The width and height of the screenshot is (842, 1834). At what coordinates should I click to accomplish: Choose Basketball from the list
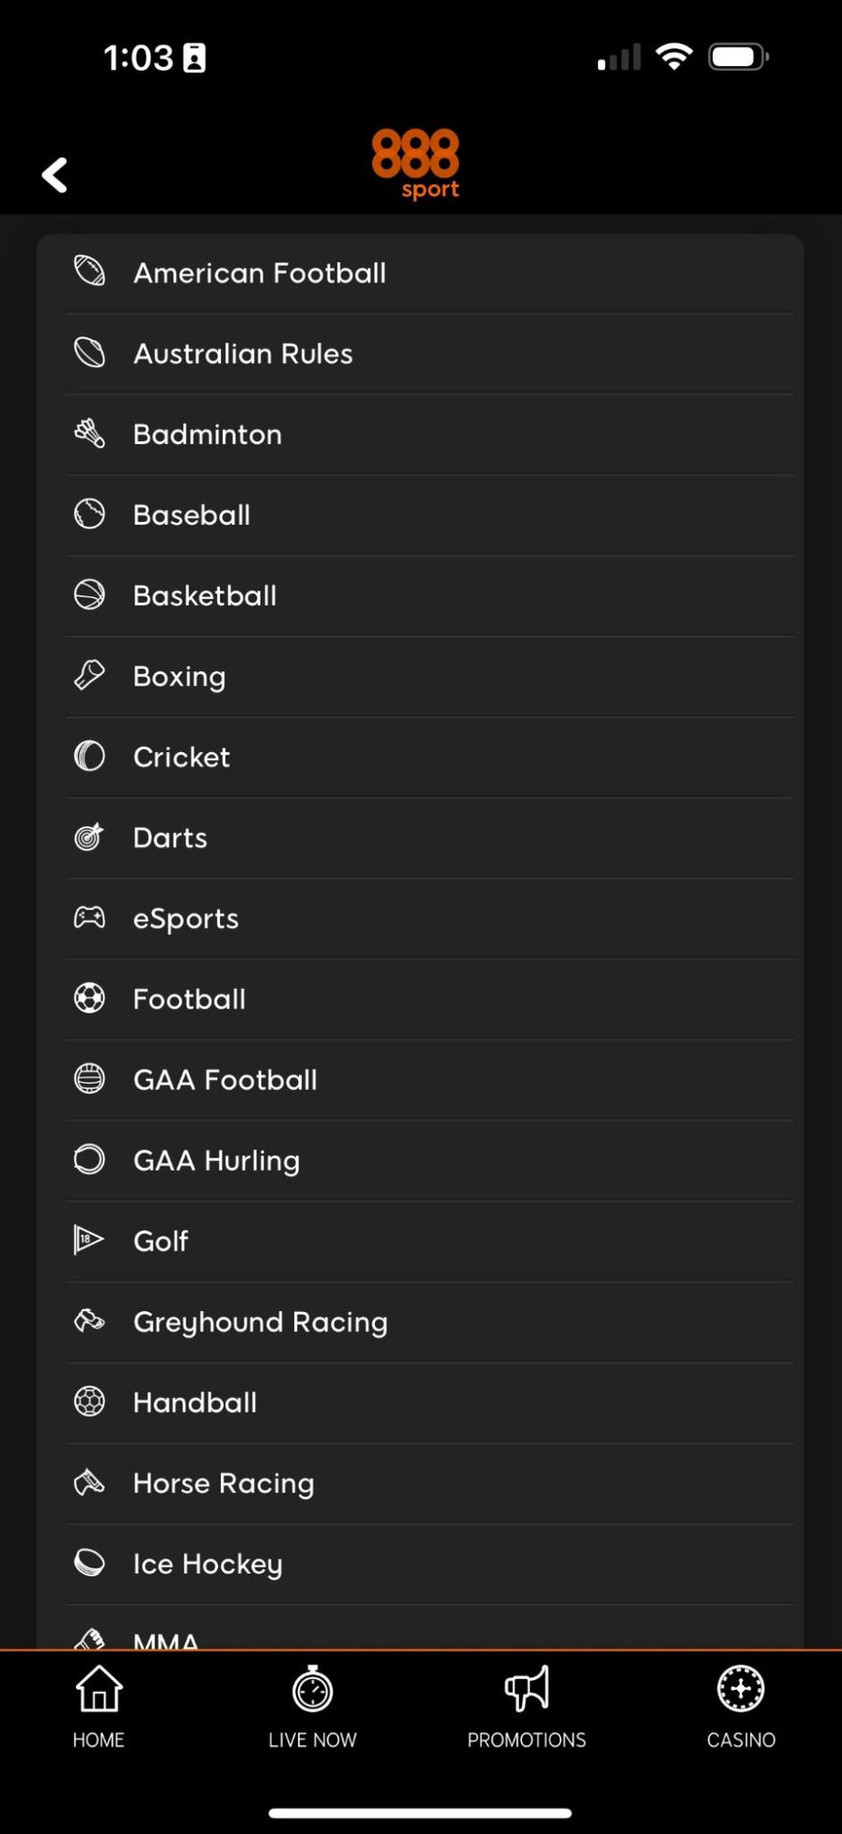coord(205,596)
